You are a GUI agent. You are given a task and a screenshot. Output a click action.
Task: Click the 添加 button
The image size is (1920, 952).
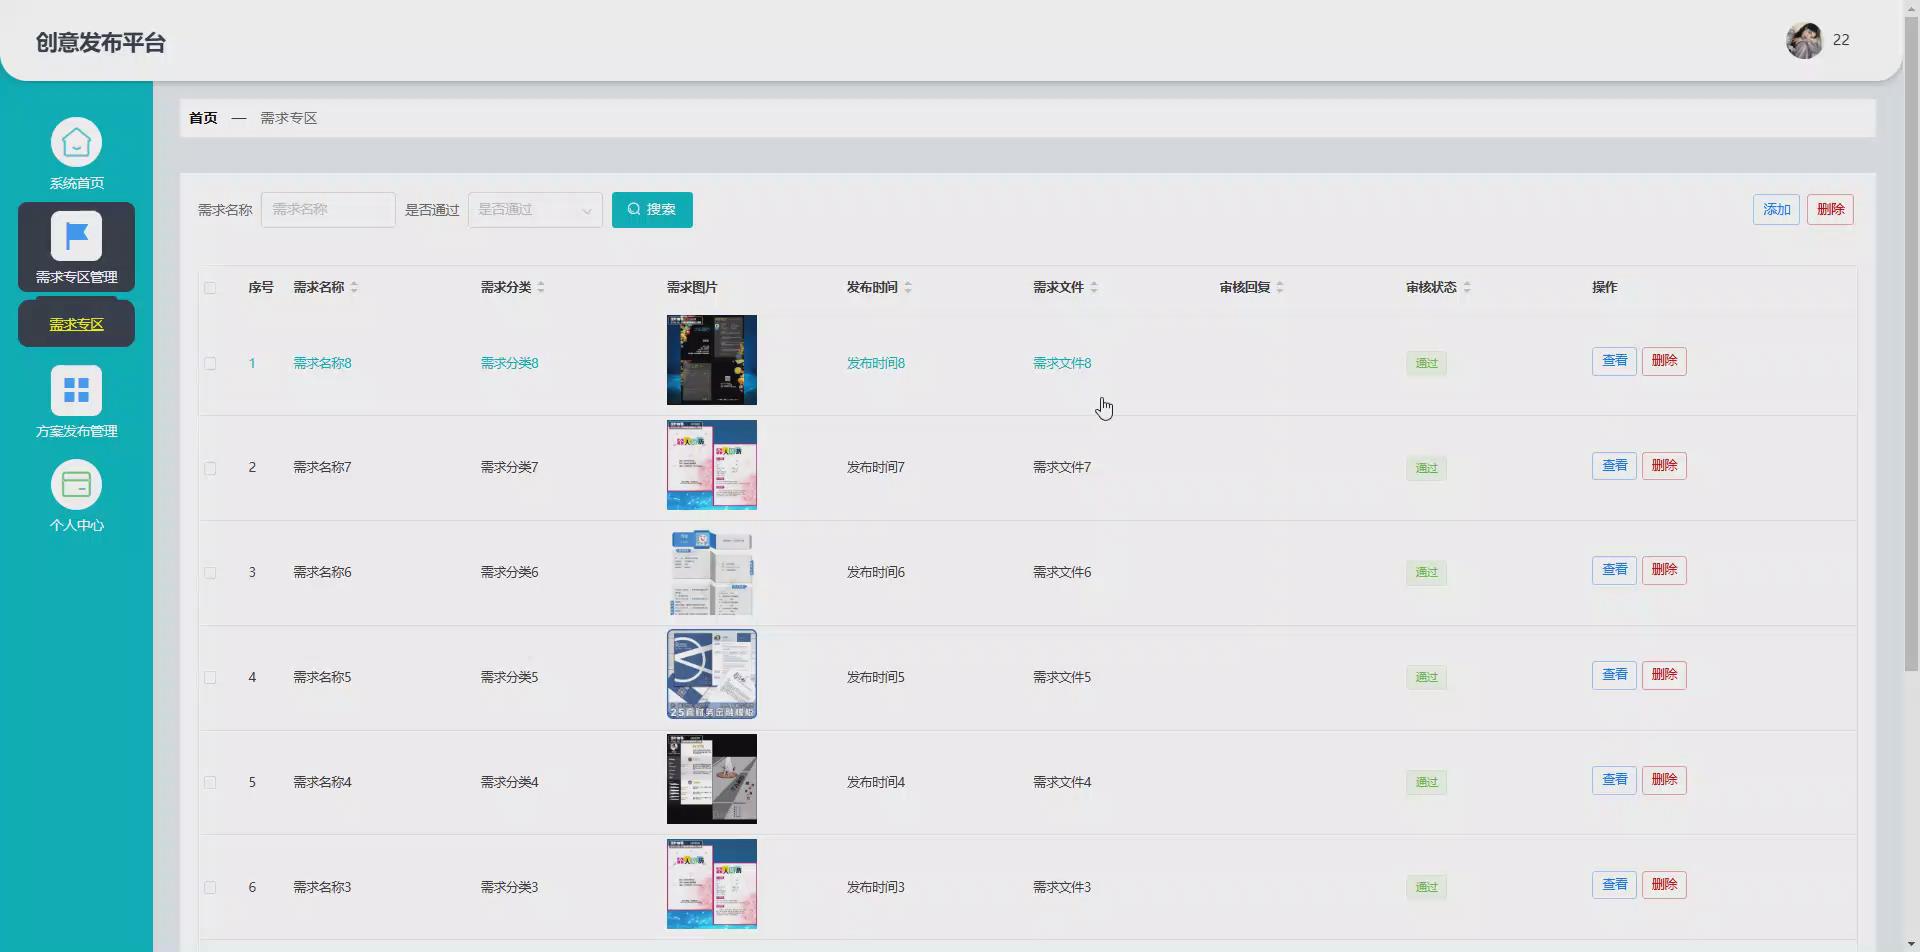pyautogui.click(x=1776, y=209)
